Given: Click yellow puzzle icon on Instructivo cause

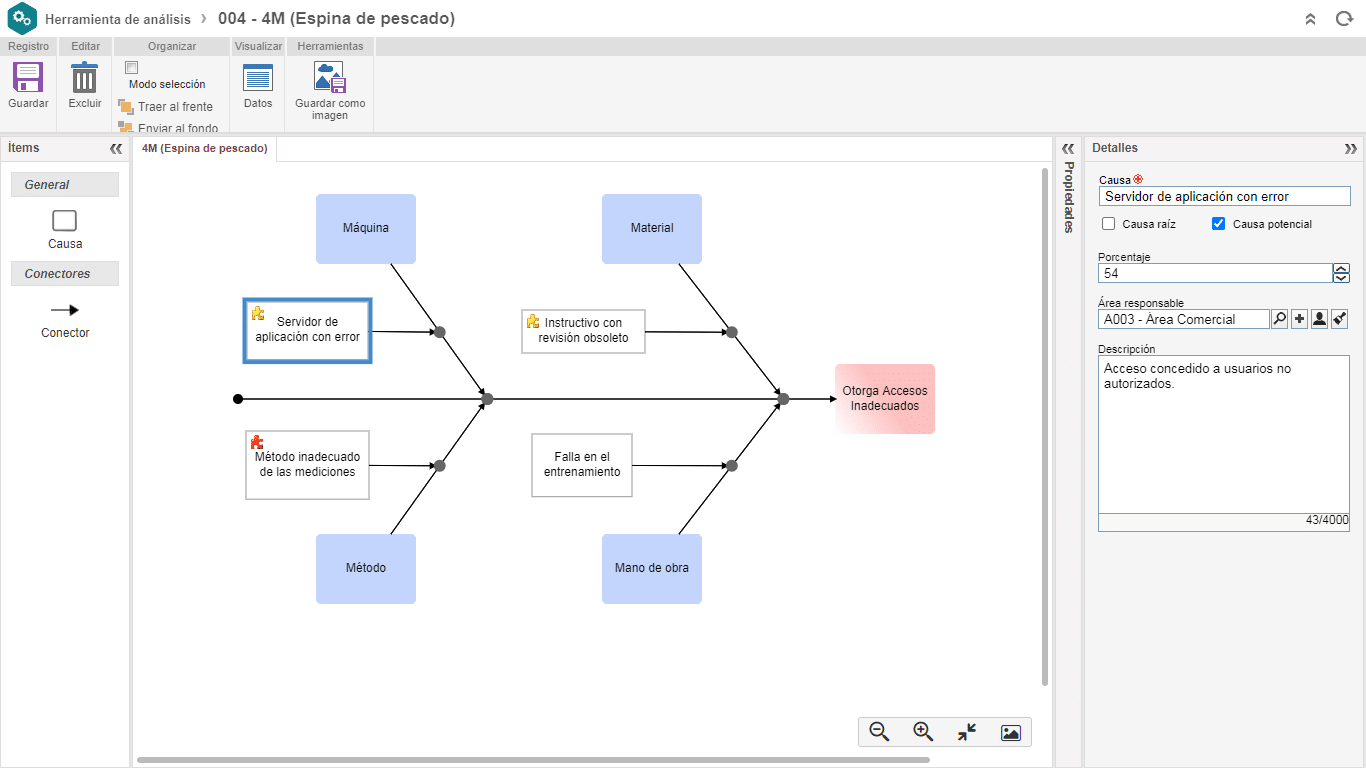Looking at the screenshot, I should [x=533, y=321].
